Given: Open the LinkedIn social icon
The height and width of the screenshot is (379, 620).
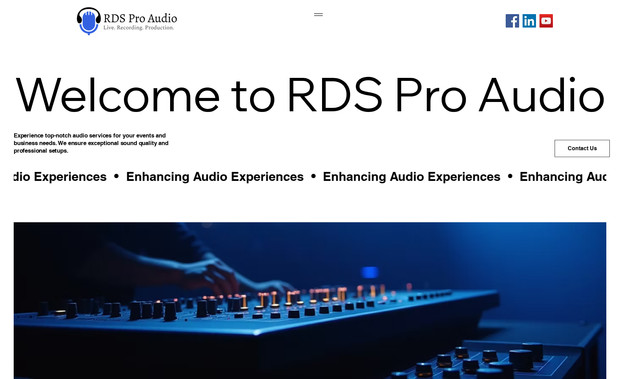Looking at the screenshot, I should pyautogui.click(x=529, y=21).
